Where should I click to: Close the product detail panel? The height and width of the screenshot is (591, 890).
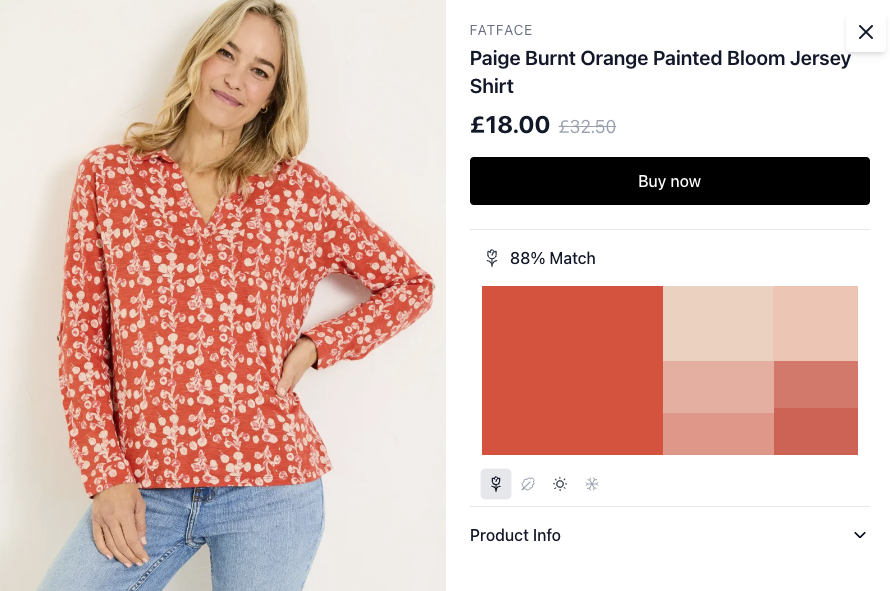point(865,33)
